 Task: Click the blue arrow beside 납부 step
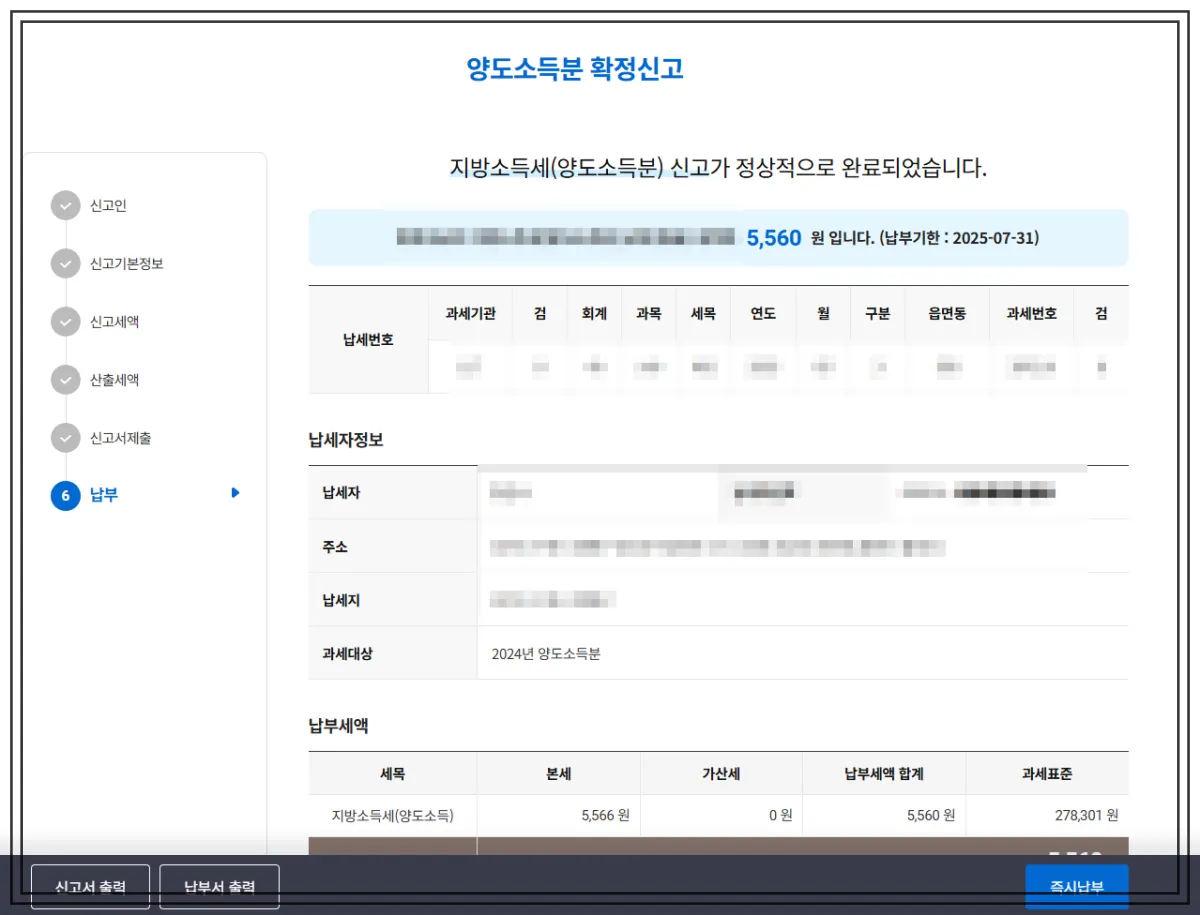click(x=235, y=494)
